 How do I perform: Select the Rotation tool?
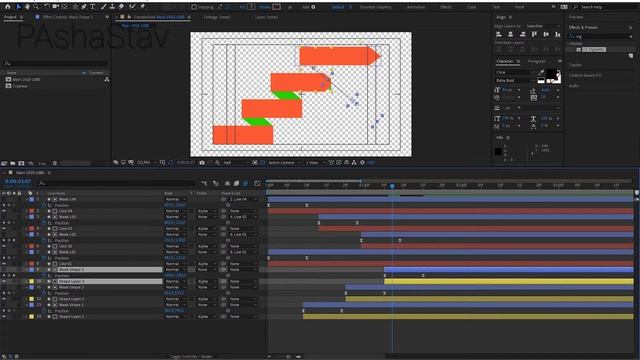pyautogui.click(x=47, y=7)
